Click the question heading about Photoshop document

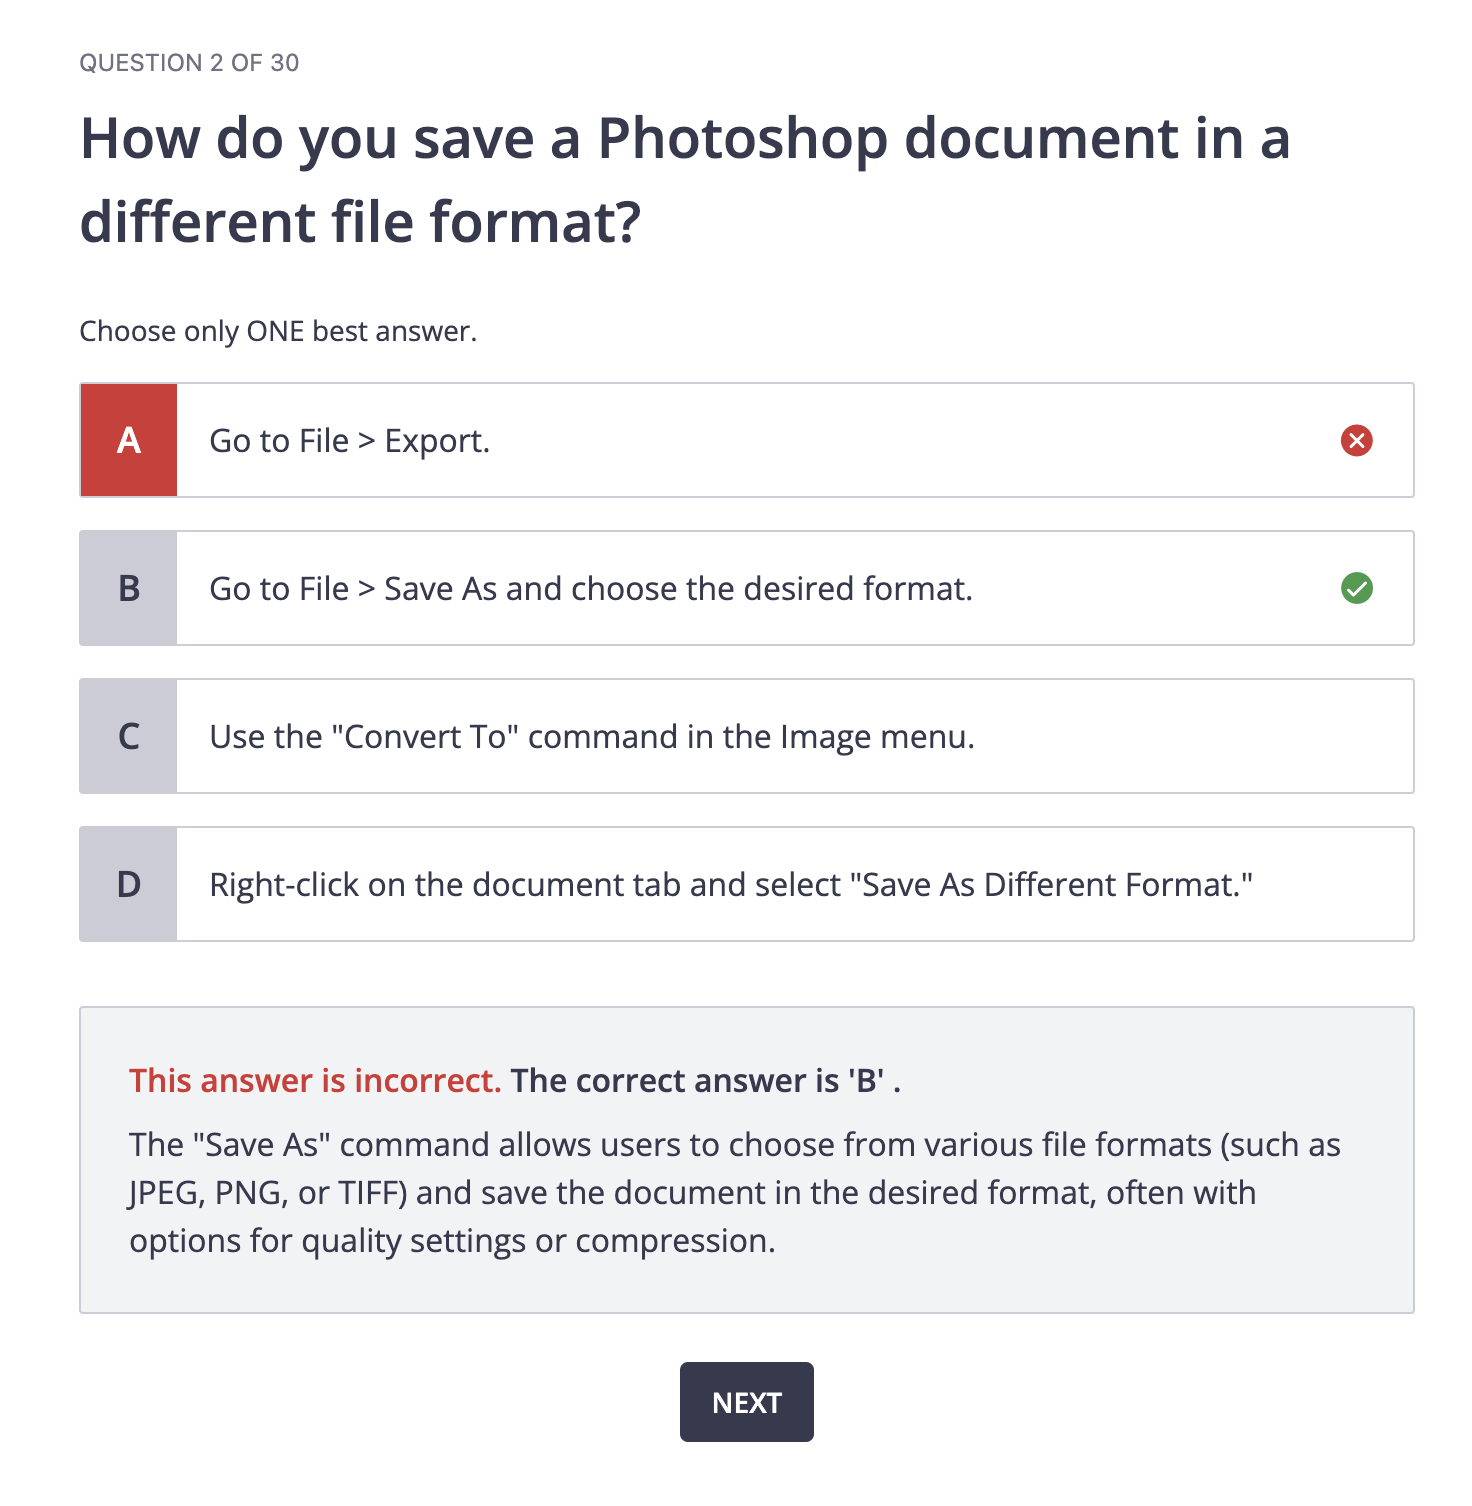coord(685,179)
